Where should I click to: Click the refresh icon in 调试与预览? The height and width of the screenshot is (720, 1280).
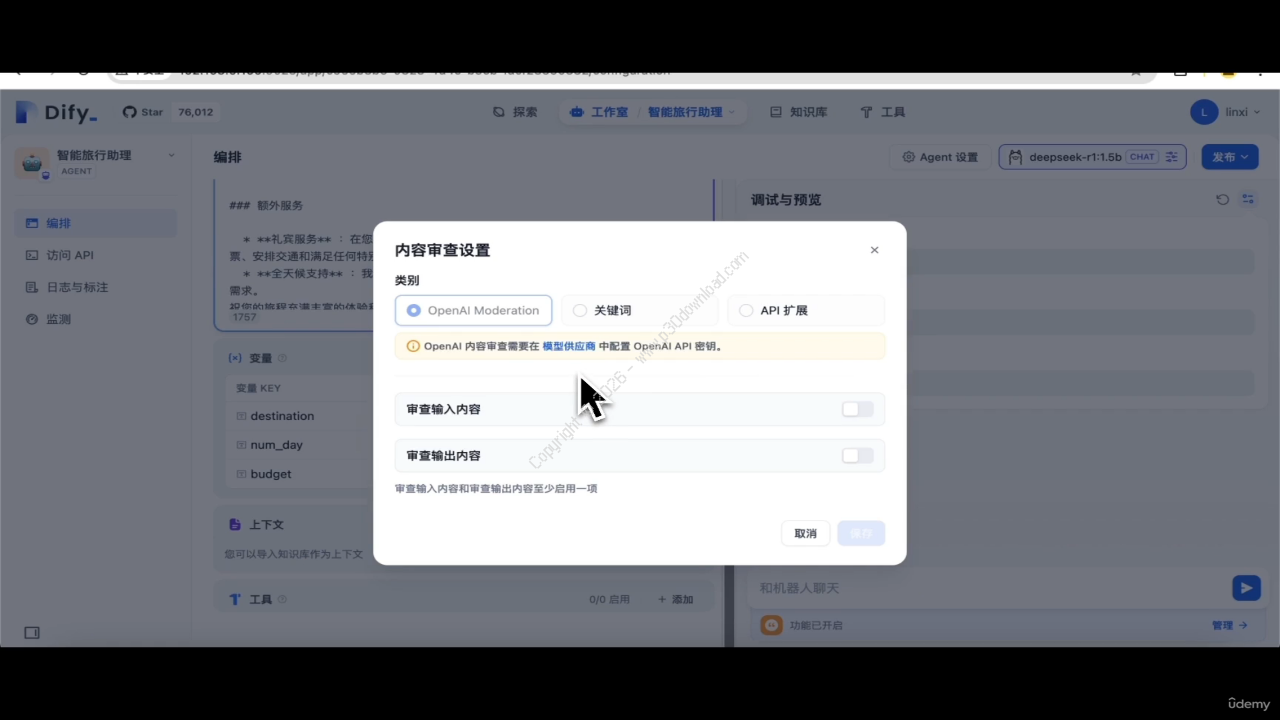coord(1222,200)
